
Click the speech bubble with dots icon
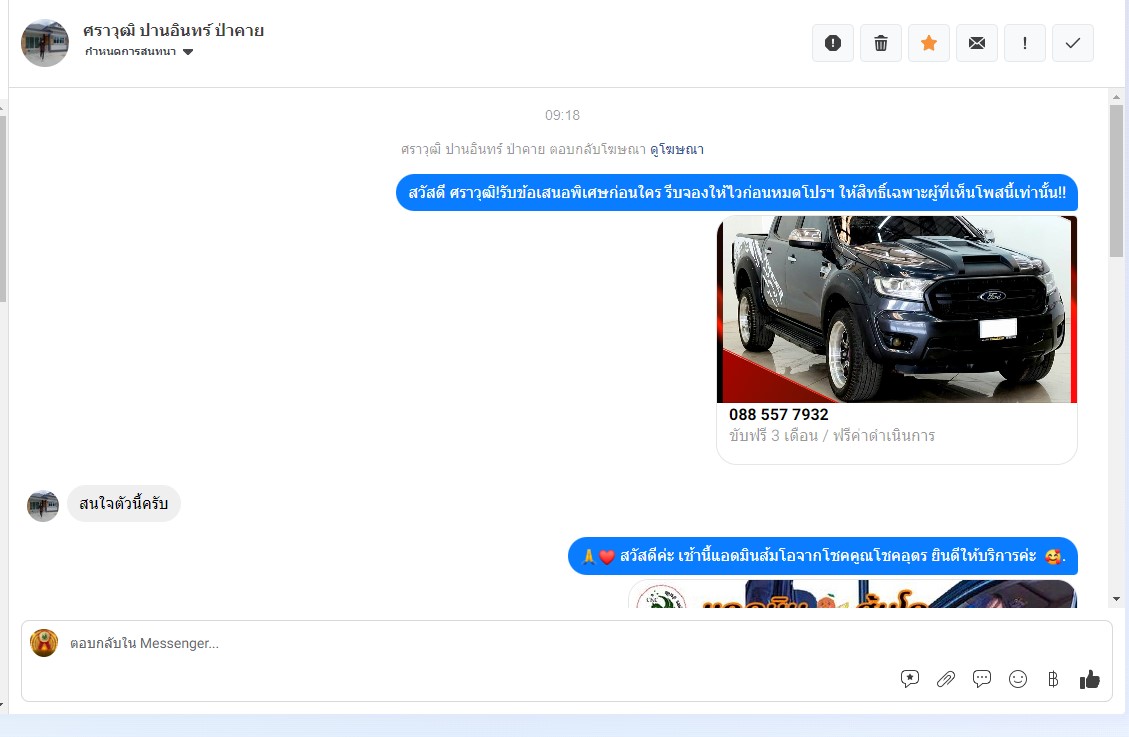(982, 679)
